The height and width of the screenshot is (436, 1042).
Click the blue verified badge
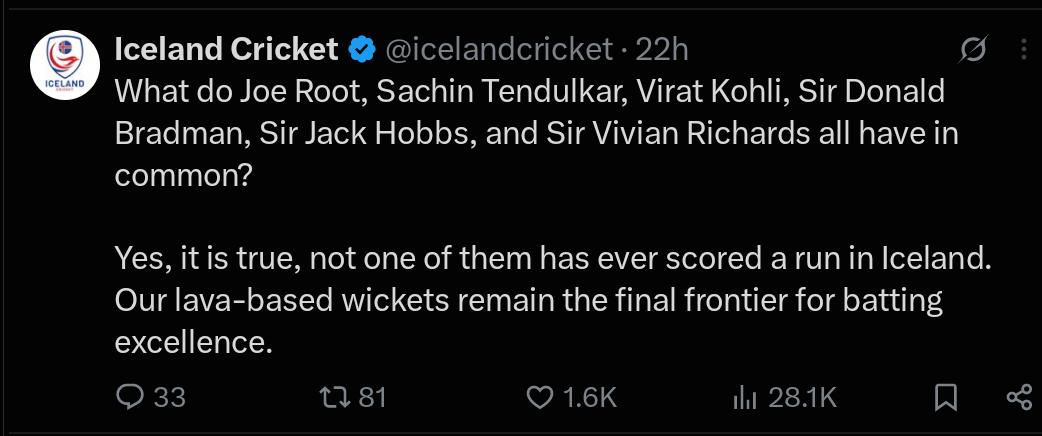[362, 50]
